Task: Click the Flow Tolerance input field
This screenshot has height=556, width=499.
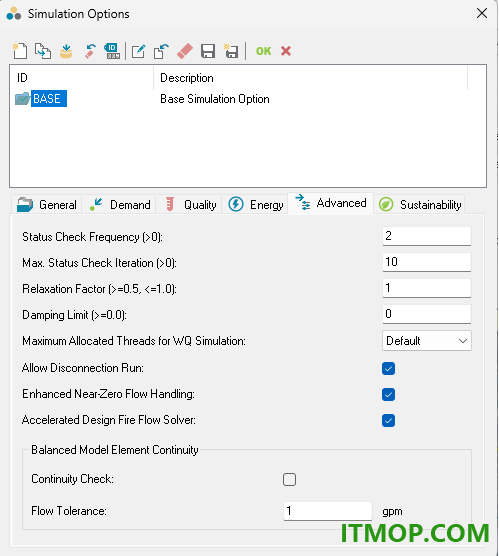Action: point(328,511)
